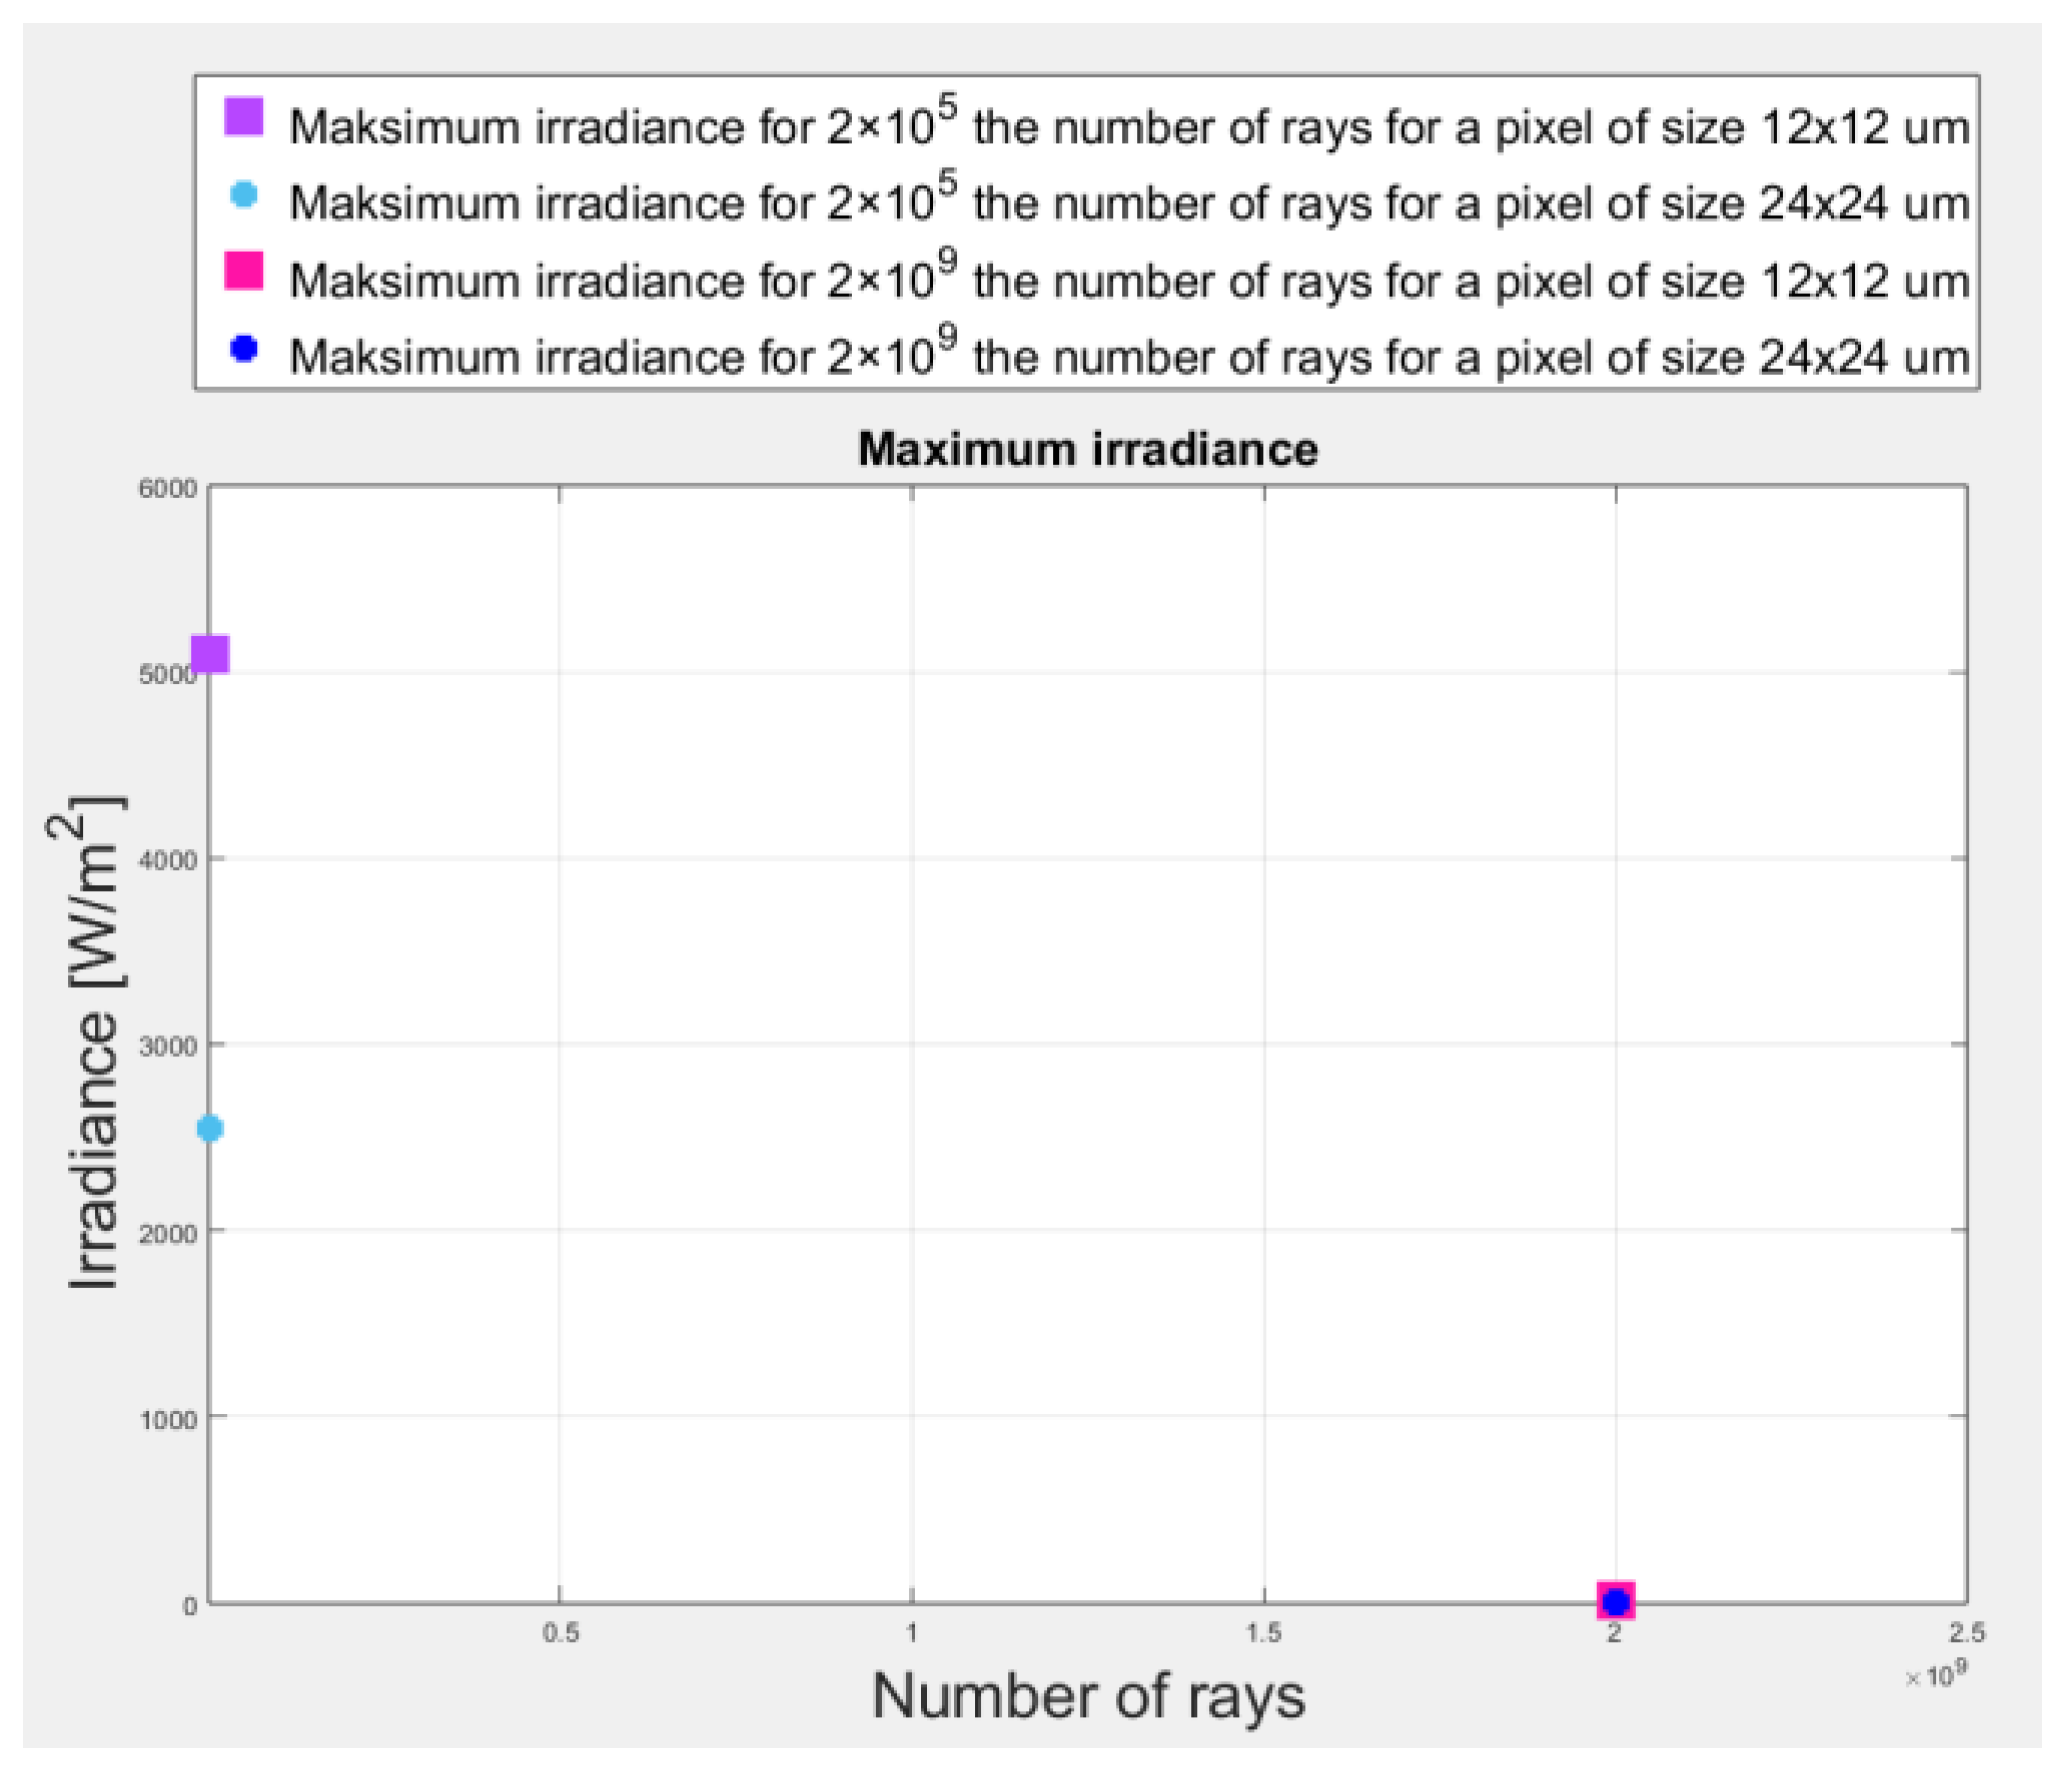This screenshot has width=2065, height=1765.
Task: Click the pink square legend marker
Action: (x=243, y=270)
